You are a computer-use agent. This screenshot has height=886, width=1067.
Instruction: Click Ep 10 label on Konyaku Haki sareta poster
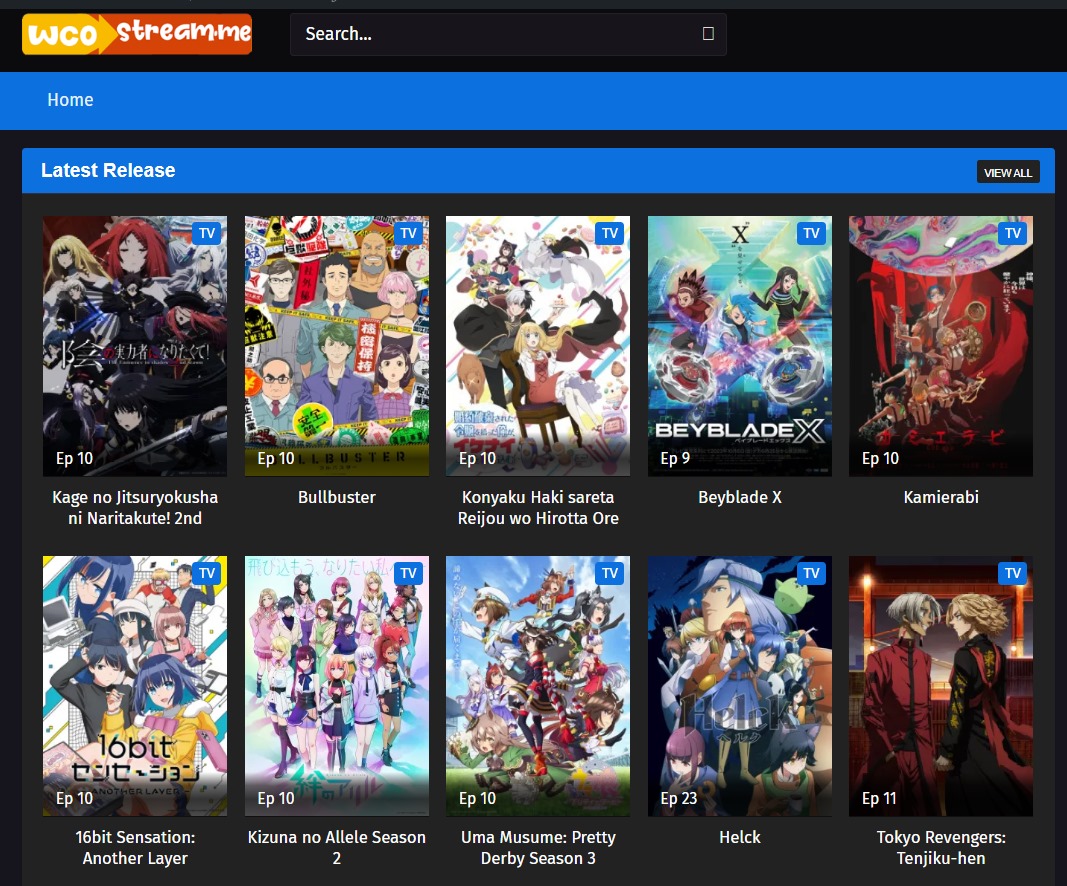[x=477, y=459]
